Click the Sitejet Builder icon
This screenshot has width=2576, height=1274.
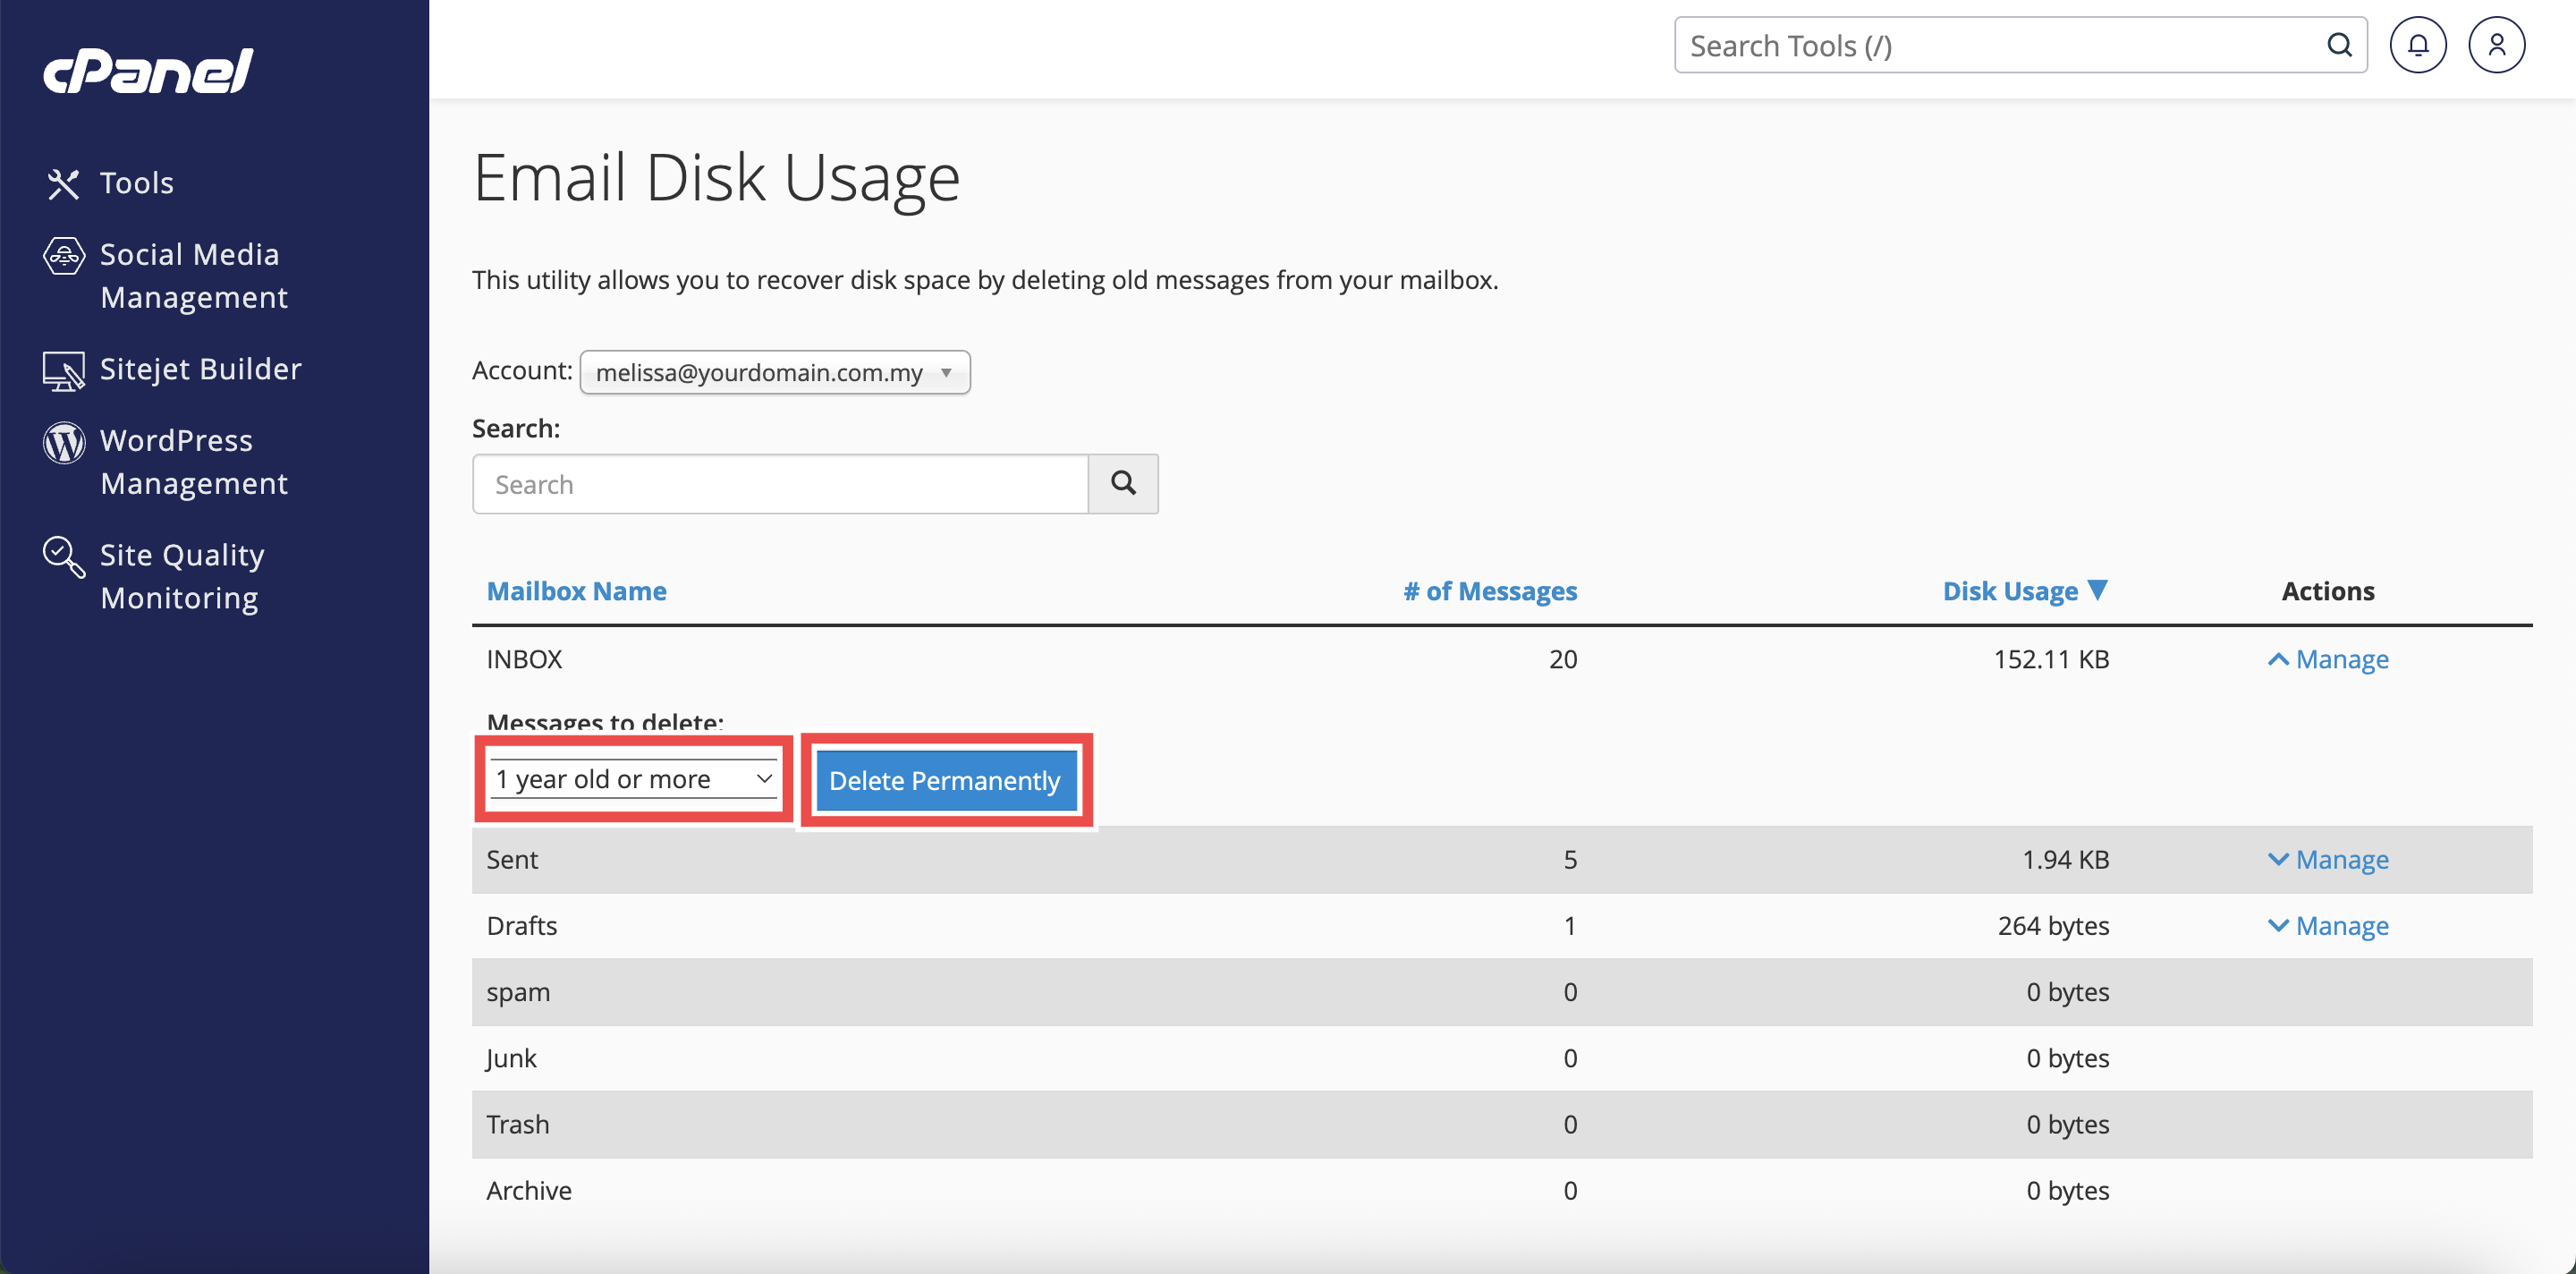click(63, 371)
